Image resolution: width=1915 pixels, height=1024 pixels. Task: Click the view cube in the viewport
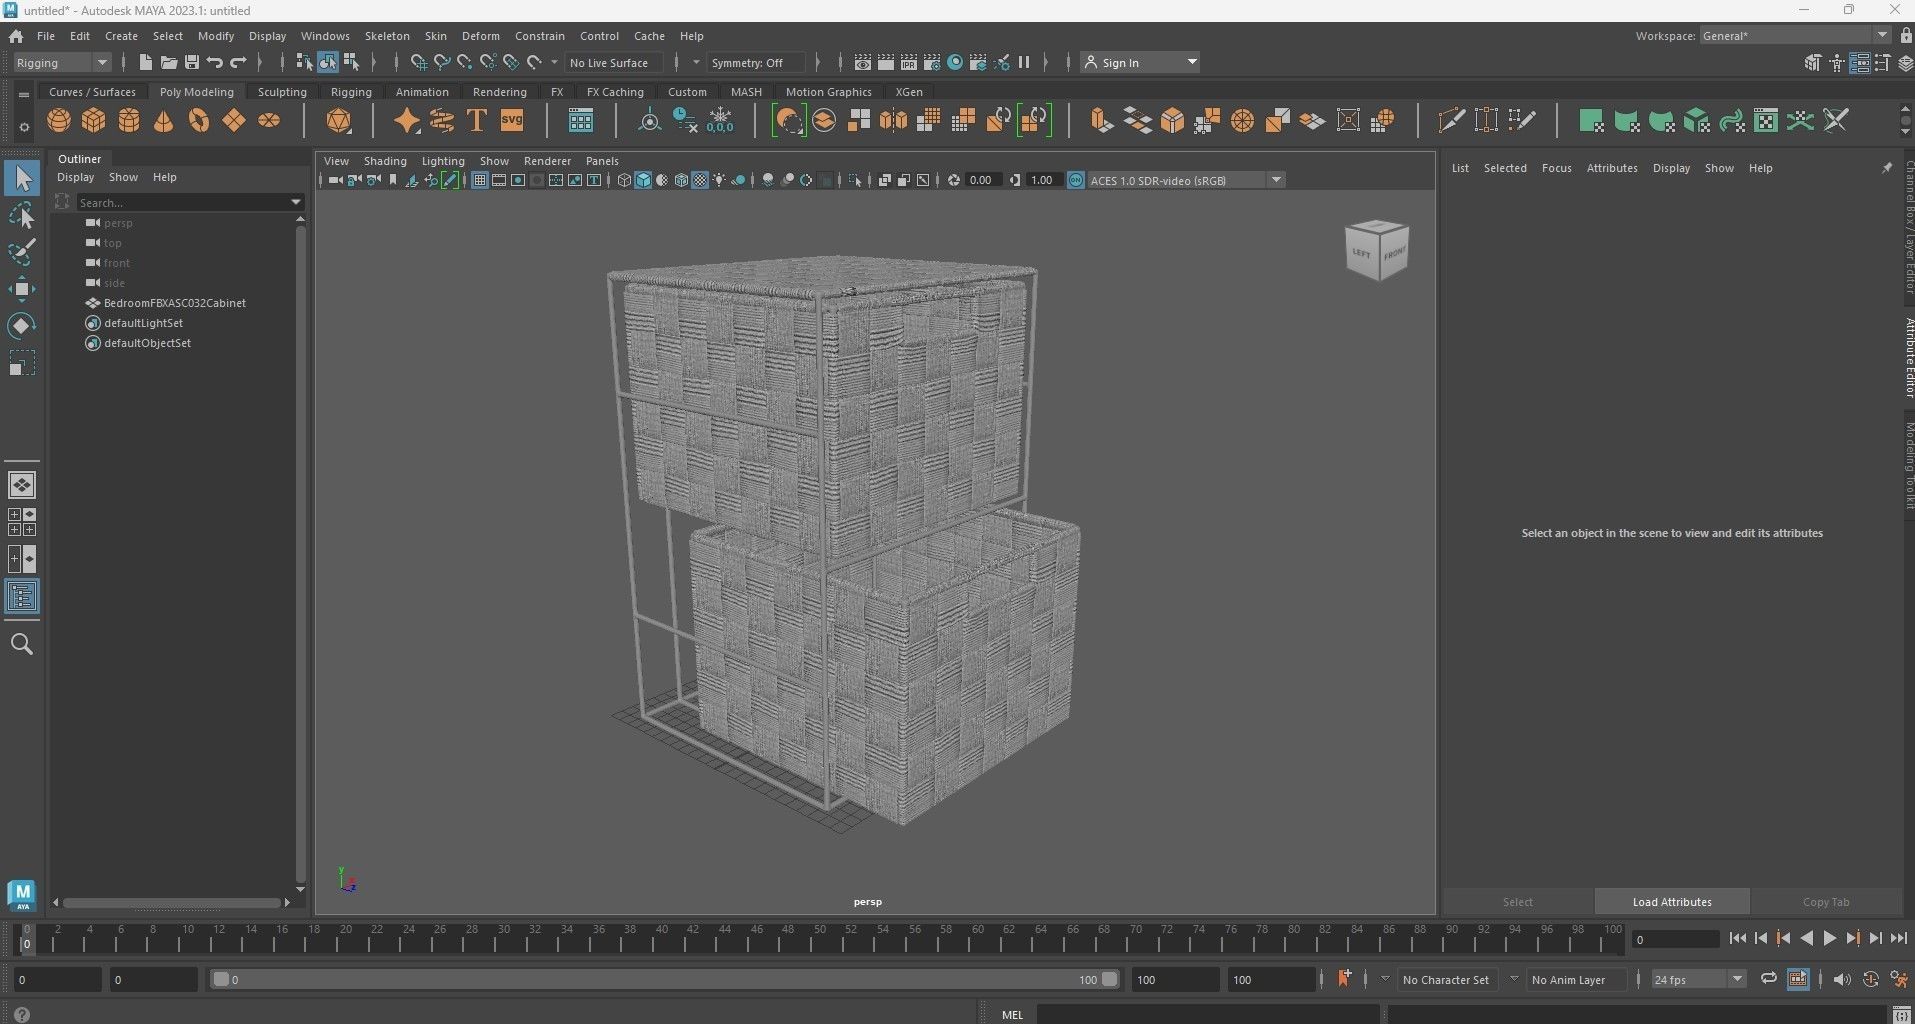pos(1377,250)
